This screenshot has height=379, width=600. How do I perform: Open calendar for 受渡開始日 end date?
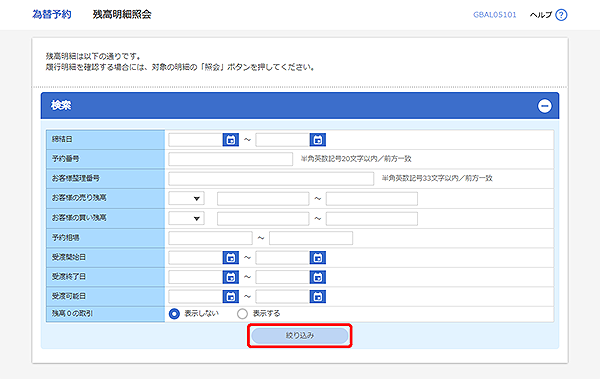point(318,258)
